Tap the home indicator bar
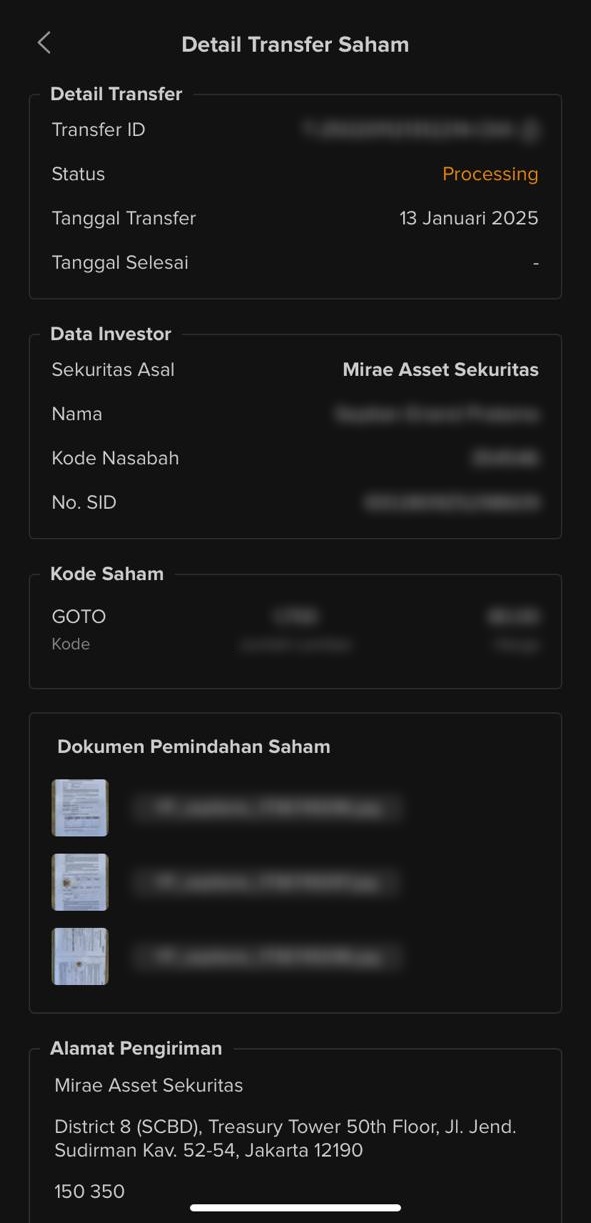The image size is (591, 1223). coord(295,1208)
